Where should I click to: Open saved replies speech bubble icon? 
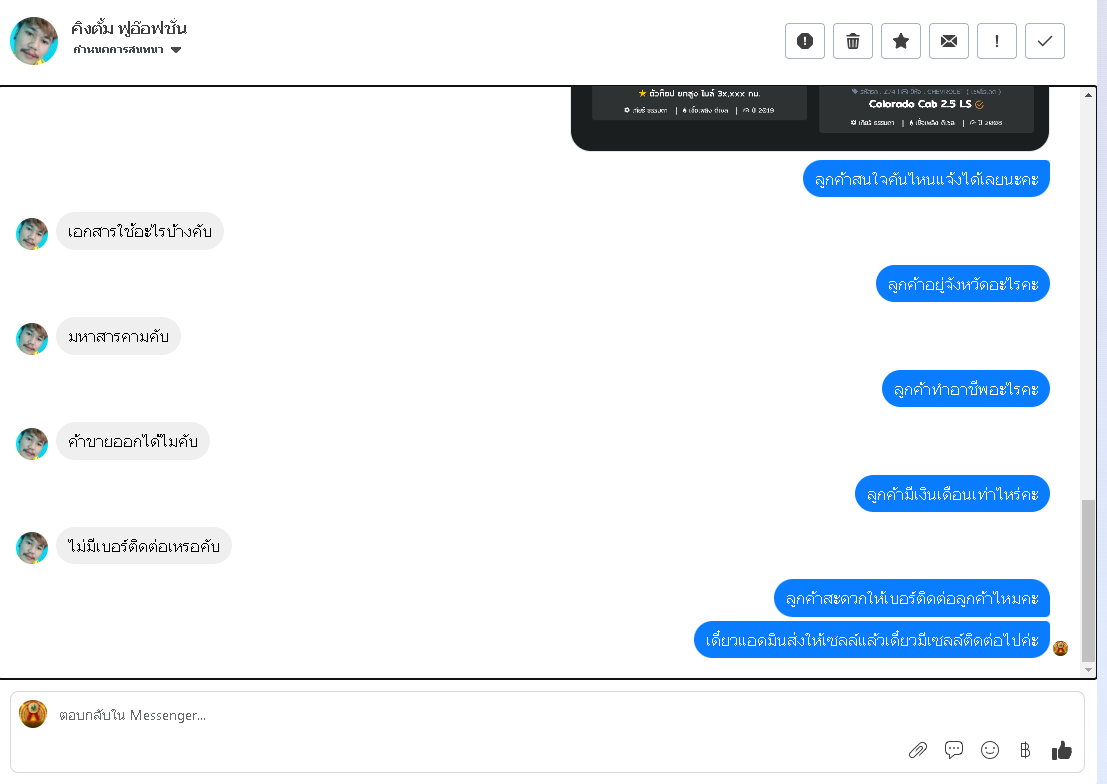click(x=954, y=750)
